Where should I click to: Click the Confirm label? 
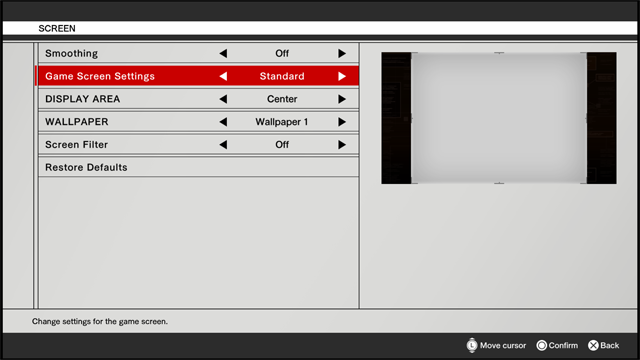click(x=563, y=345)
